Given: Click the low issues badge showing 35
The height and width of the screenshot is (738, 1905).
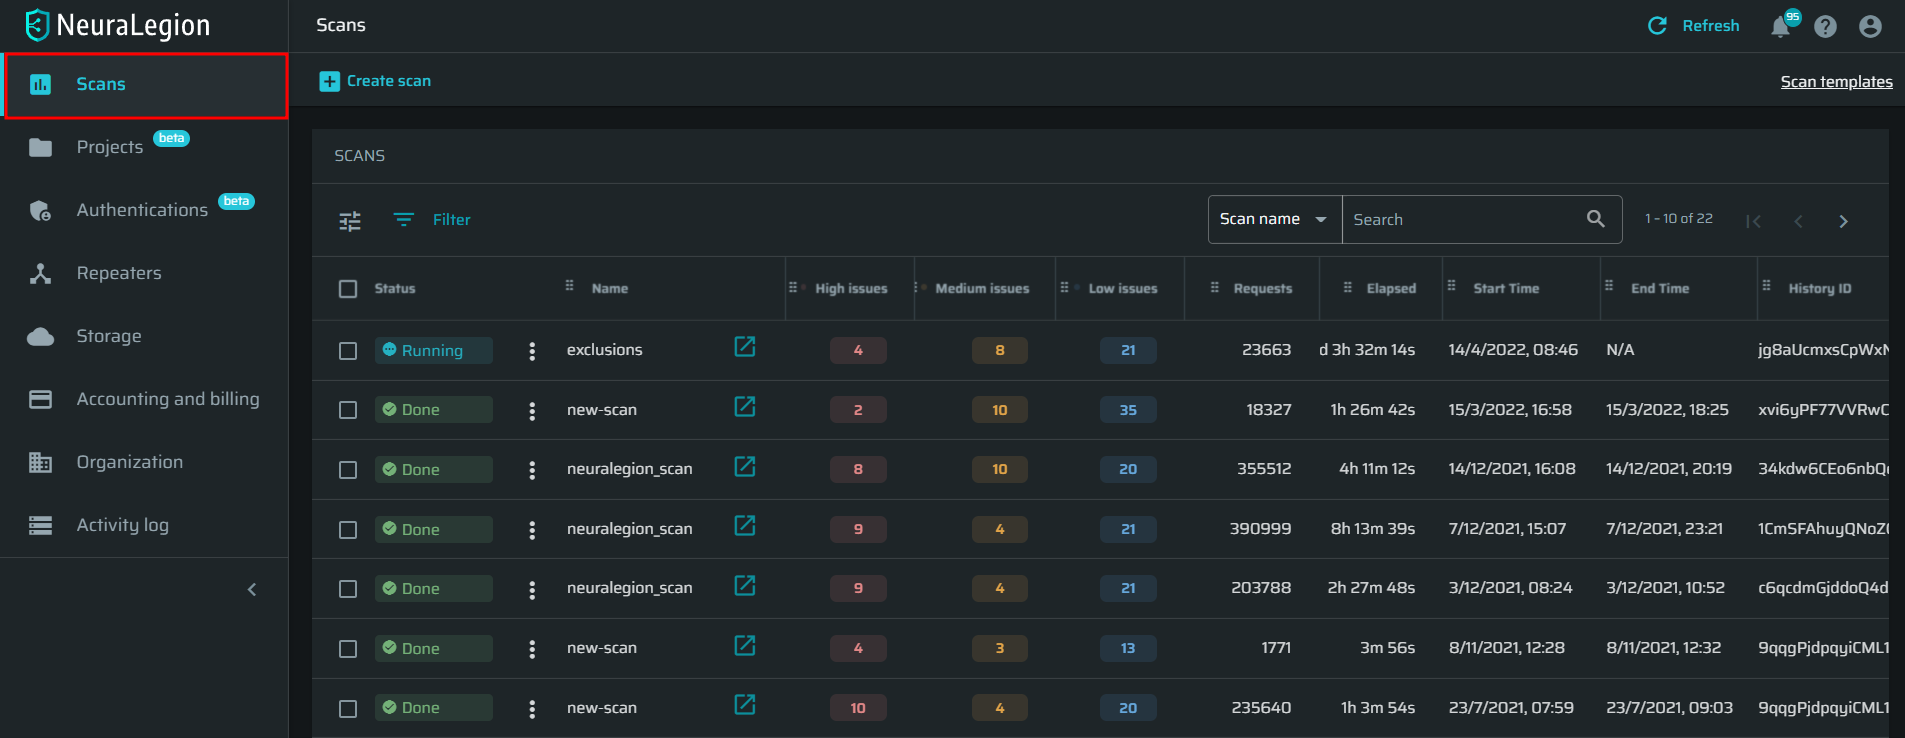Looking at the screenshot, I should [1128, 411].
